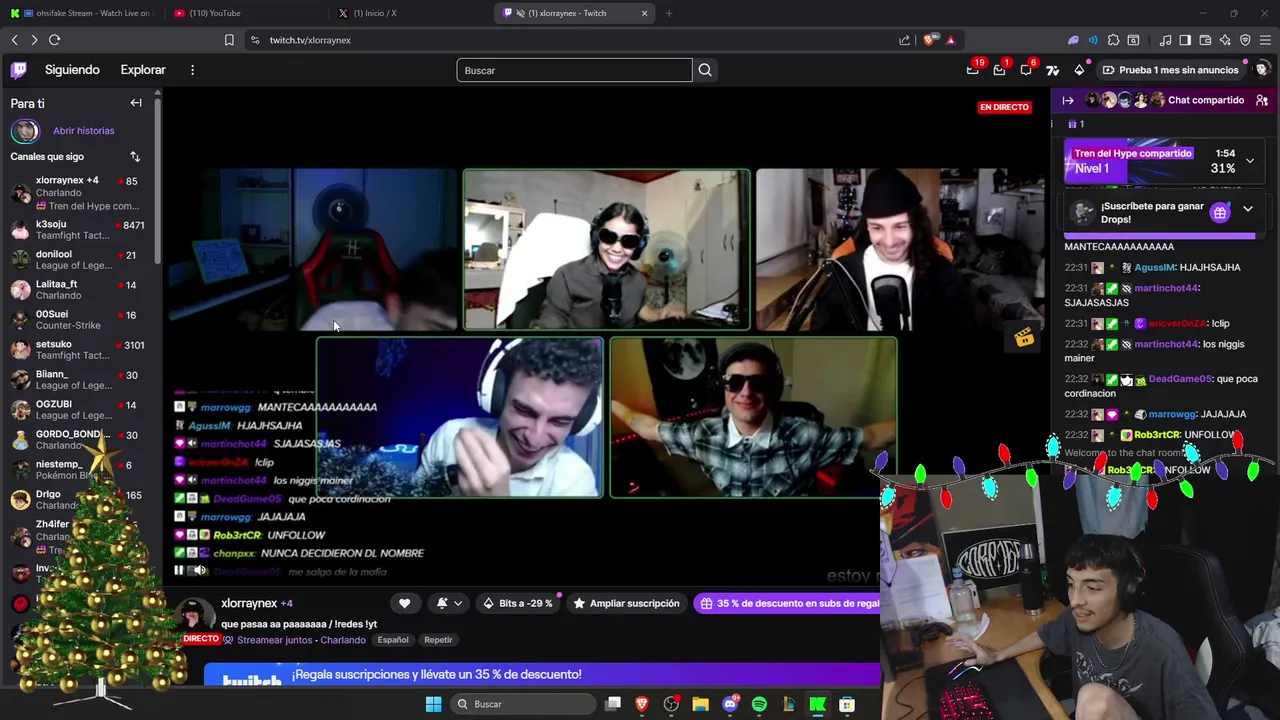The image size is (1280, 720).
Task: Click the Windows Start button
Action: tap(433, 704)
